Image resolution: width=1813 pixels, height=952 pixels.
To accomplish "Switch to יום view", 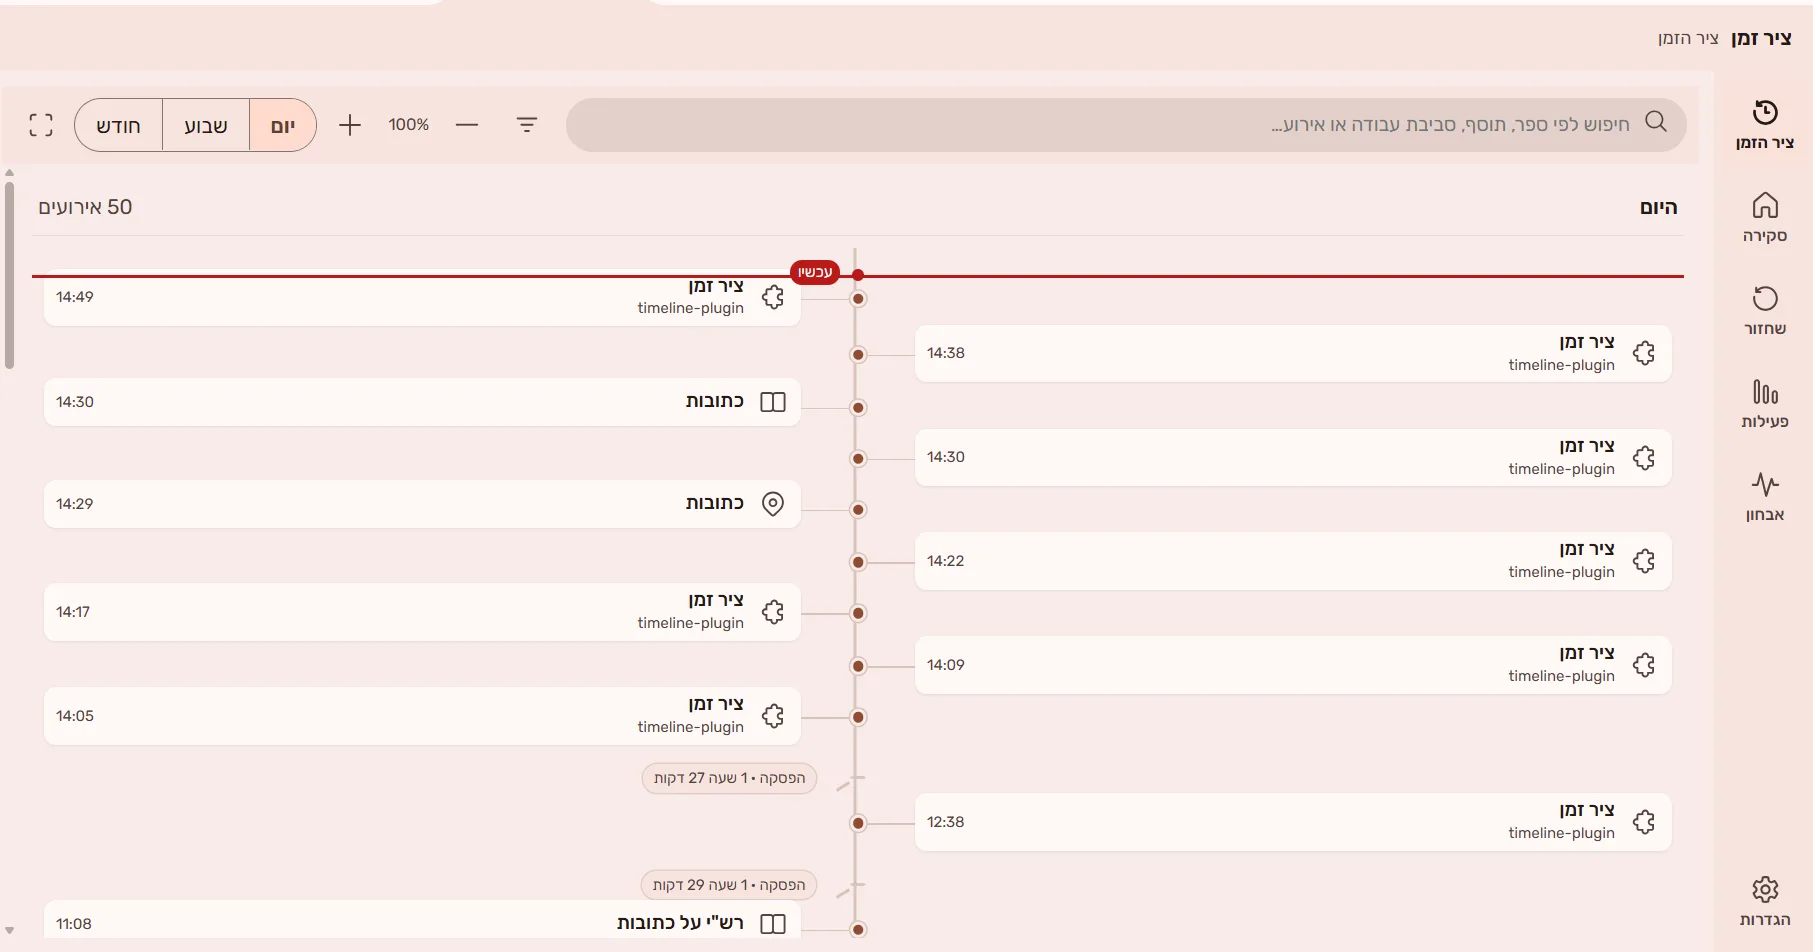I will click(283, 125).
